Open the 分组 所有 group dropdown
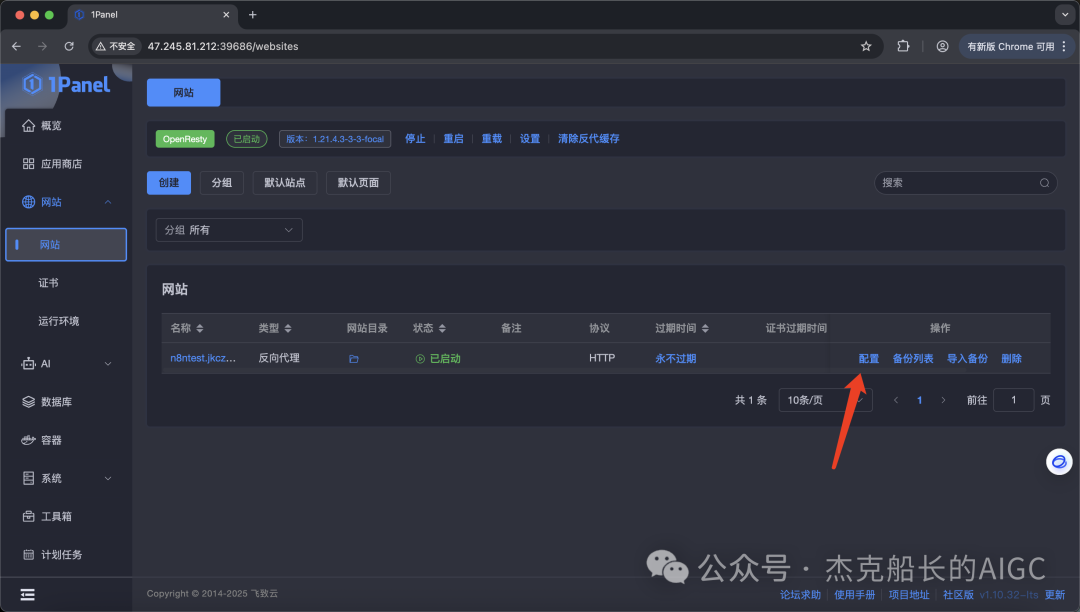The image size is (1080, 612). click(x=229, y=230)
